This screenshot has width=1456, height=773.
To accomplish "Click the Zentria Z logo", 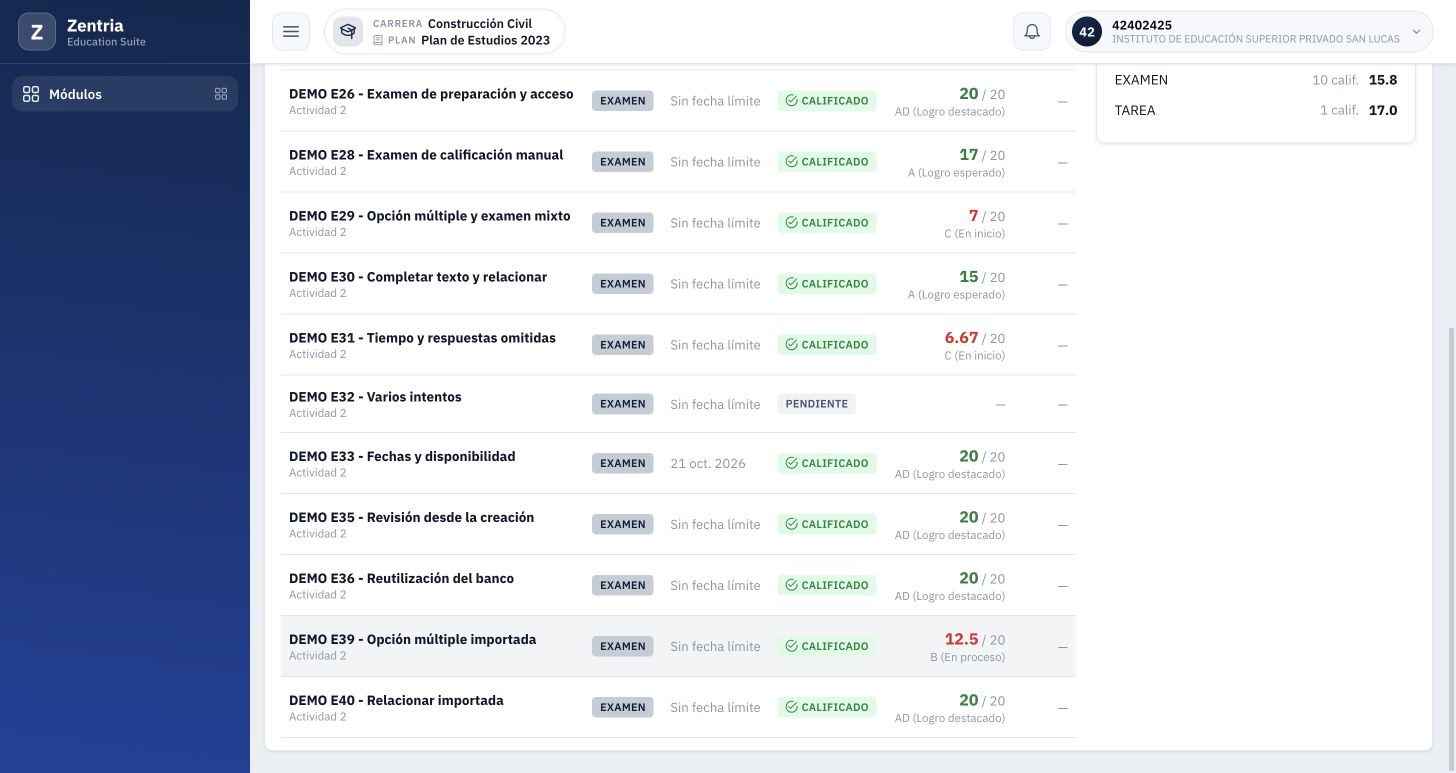I will (37, 32).
